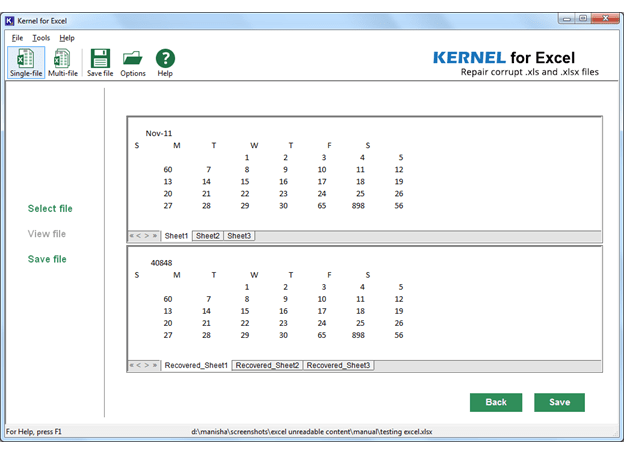This screenshot has width=624, height=454.
Task: Open the Options folder icon
Action: point(133,62)
